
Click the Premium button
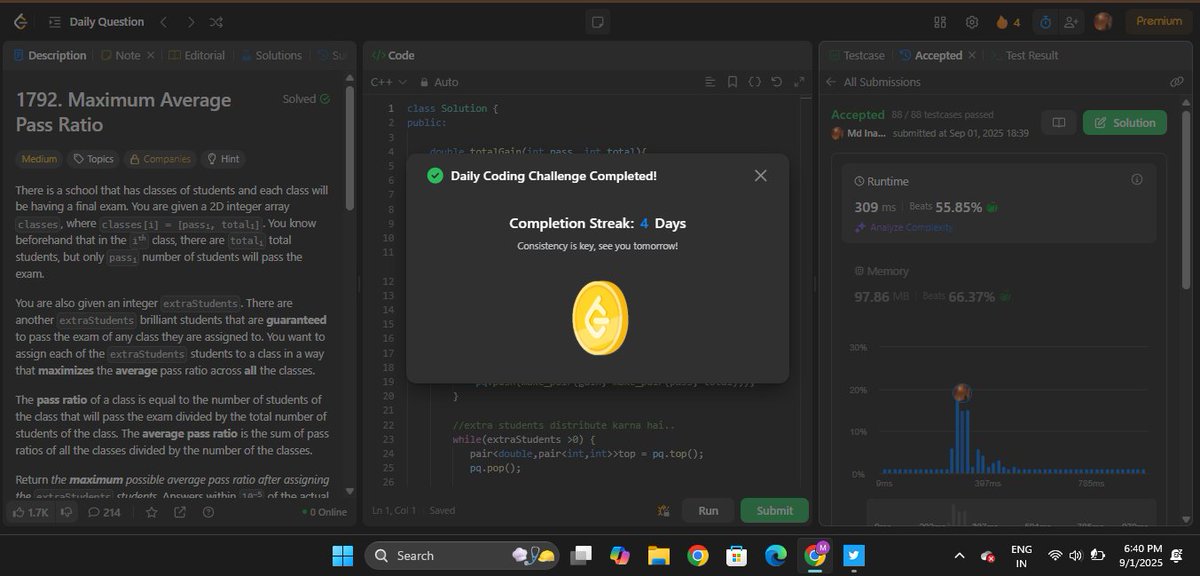click(1160, 22)
